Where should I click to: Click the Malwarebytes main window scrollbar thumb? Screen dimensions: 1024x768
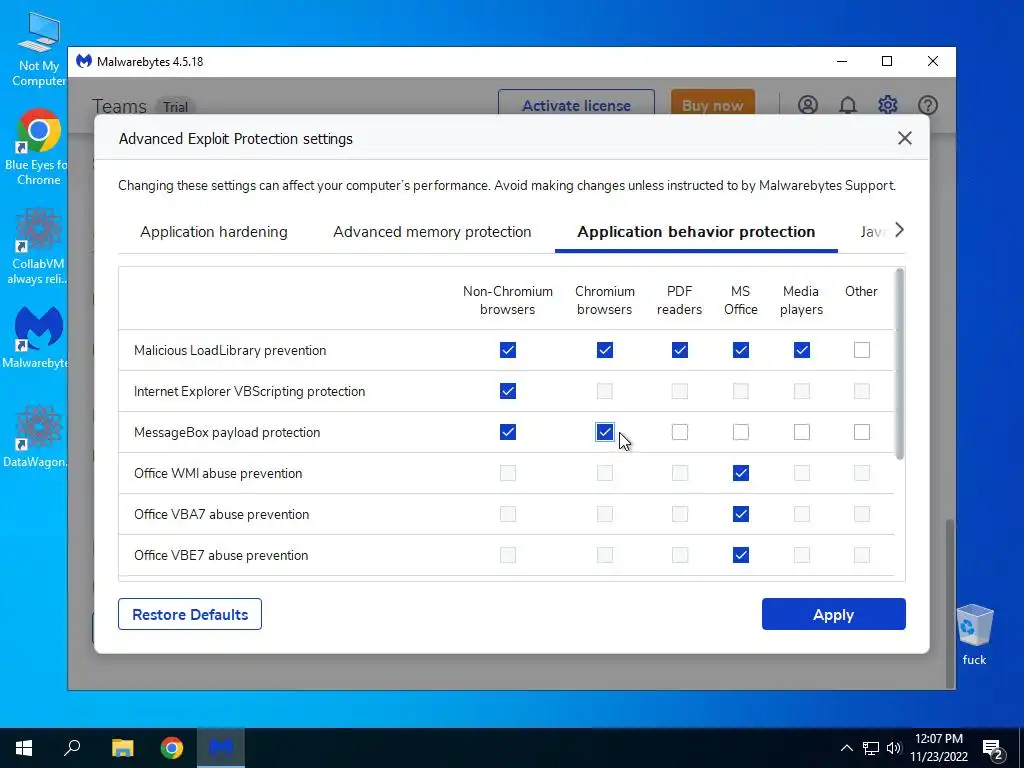tap(951, 603)
